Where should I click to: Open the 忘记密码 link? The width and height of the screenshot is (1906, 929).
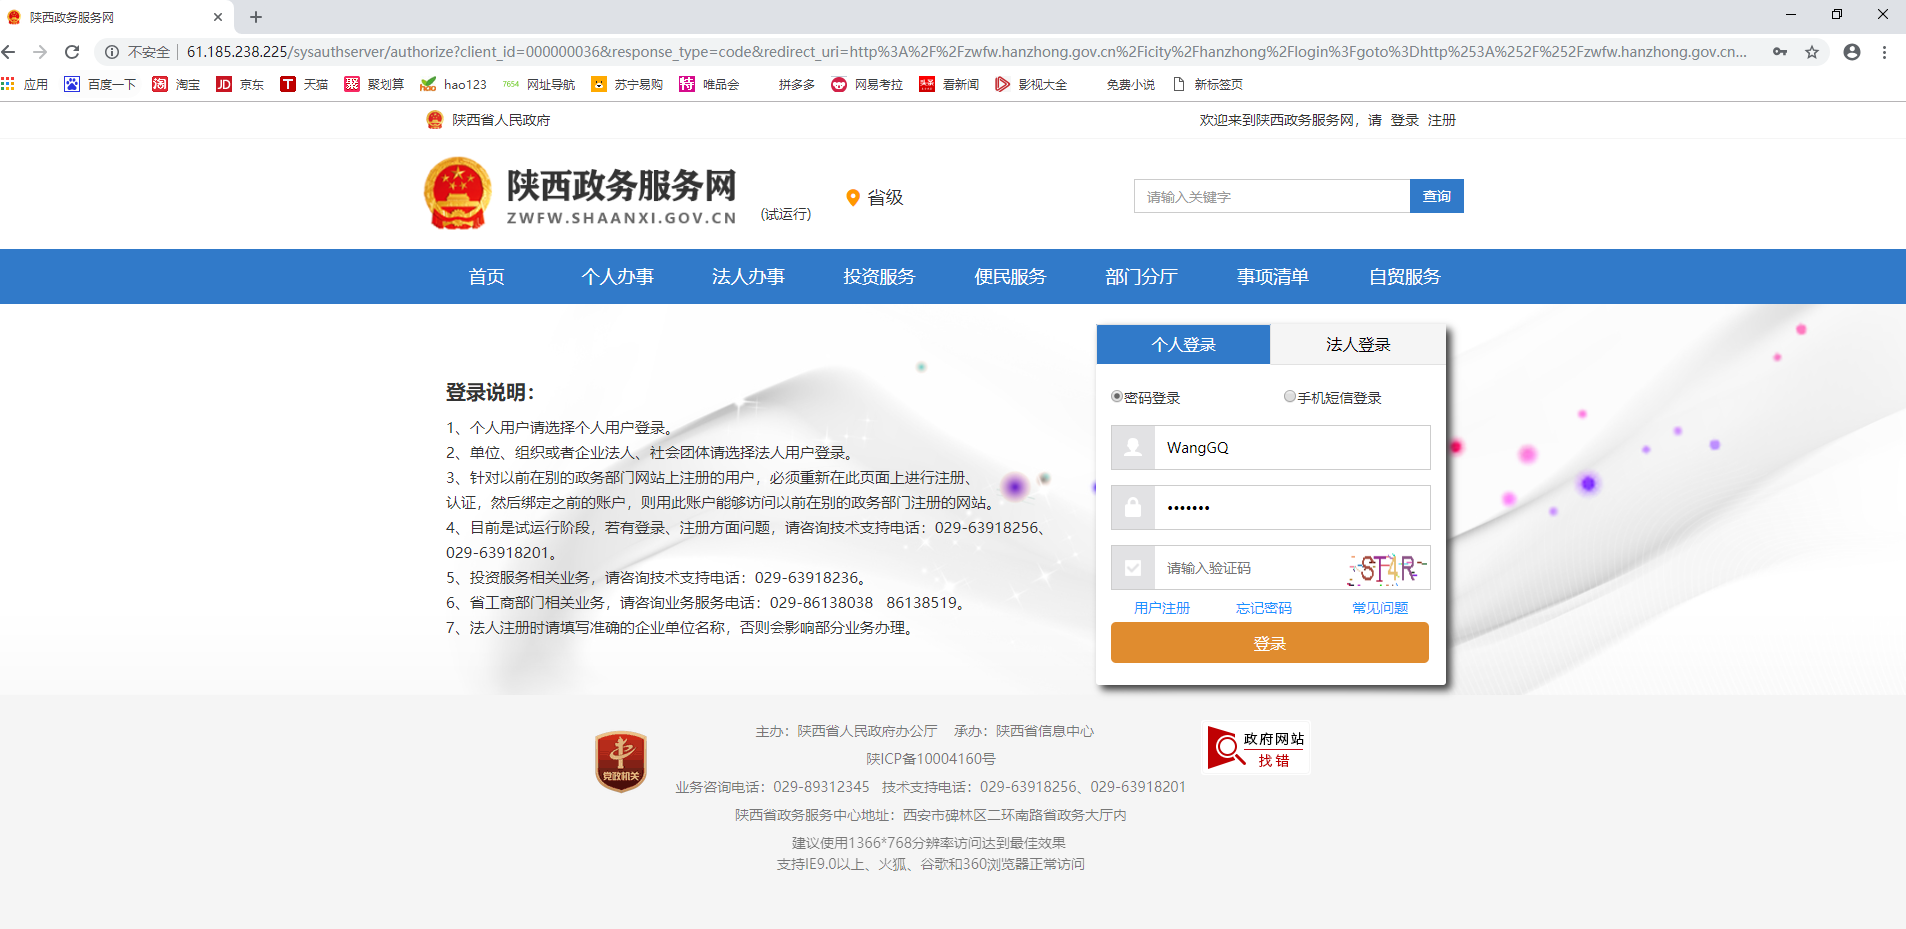pyautogui.click(x=1264, y=607)
